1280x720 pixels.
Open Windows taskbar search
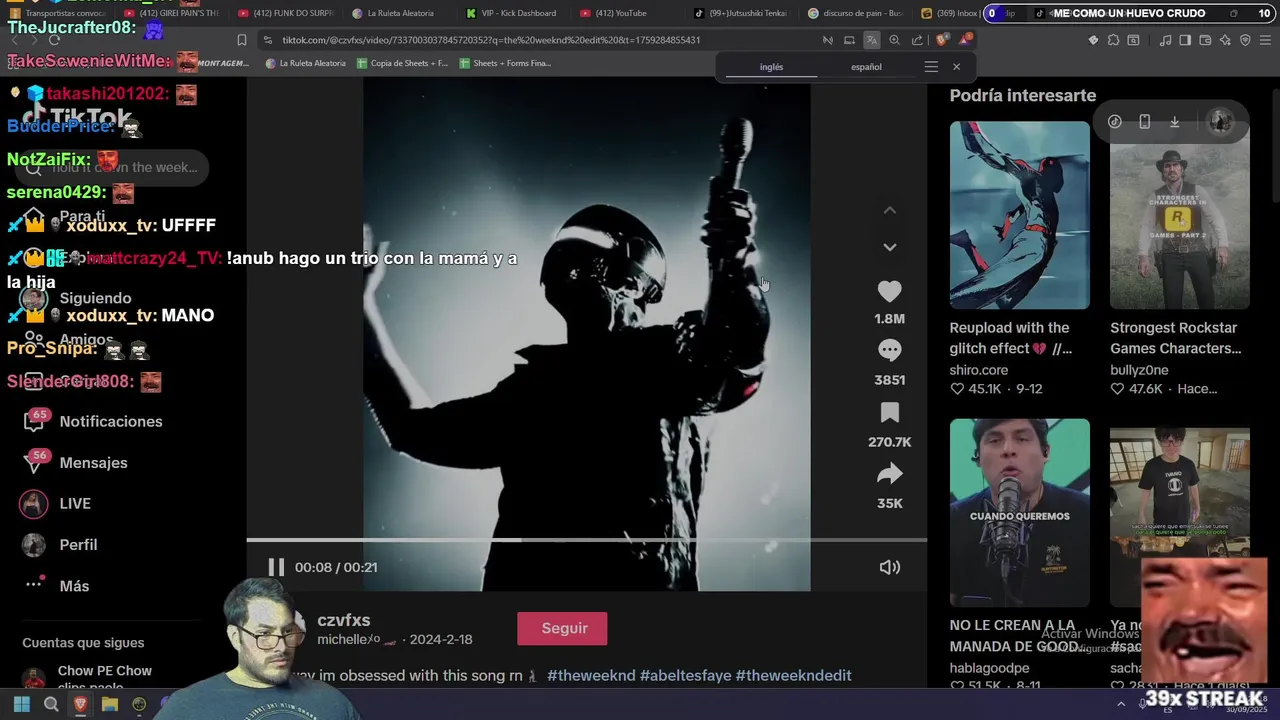coord(51,705)
